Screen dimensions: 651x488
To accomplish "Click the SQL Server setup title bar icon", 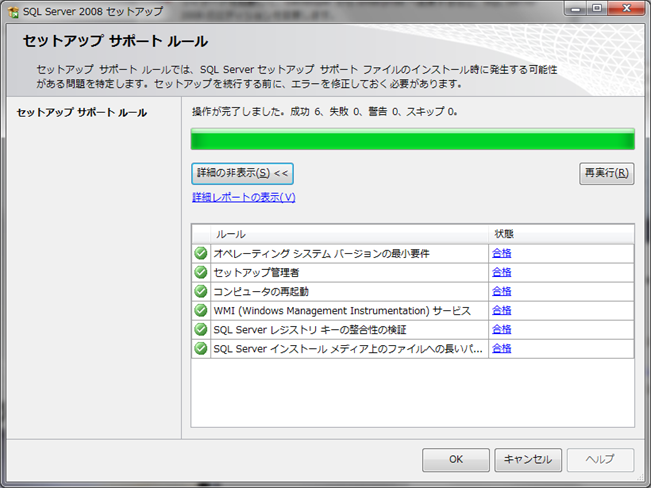I will [x=13, y=12].
